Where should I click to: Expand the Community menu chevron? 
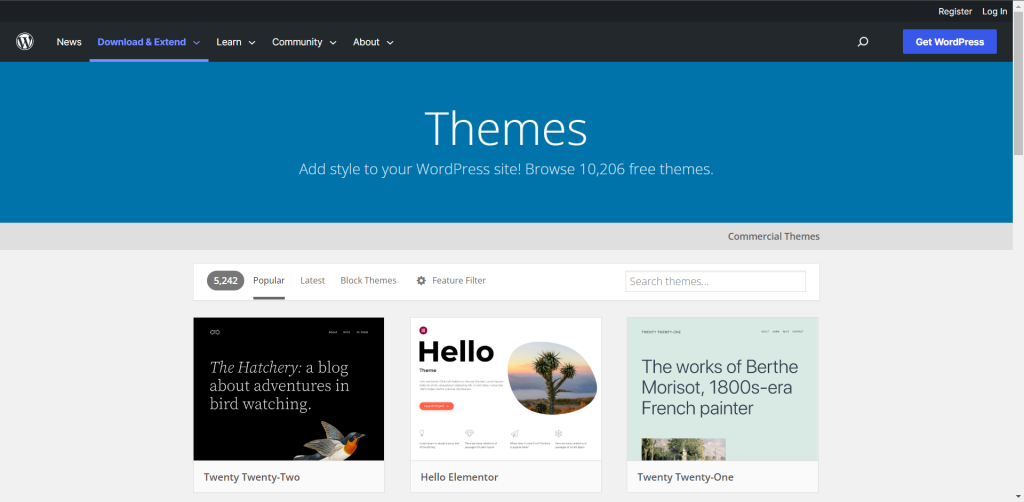coord(333,42)
